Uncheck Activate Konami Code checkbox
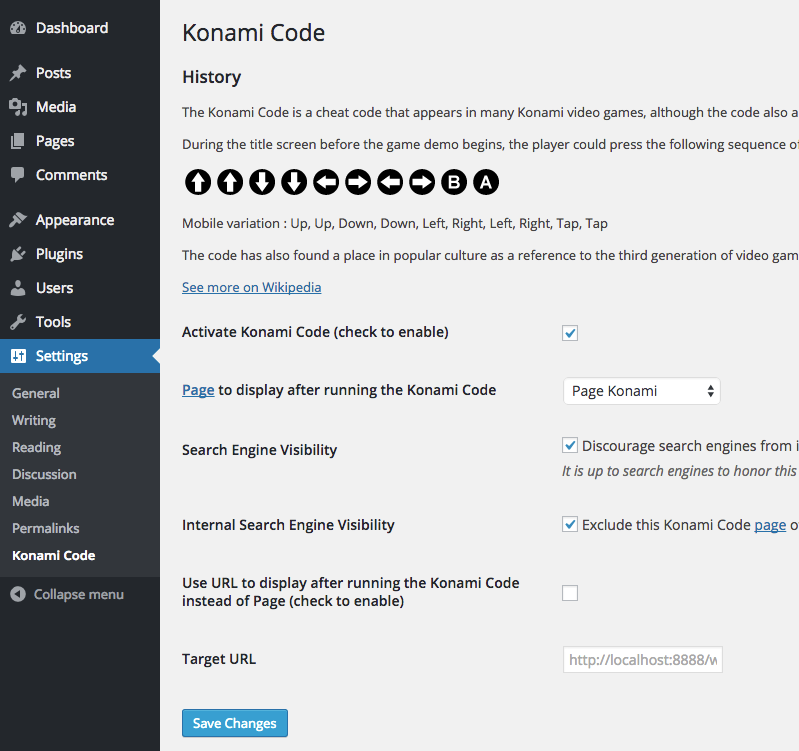799x751 pixels. point(570,333)
